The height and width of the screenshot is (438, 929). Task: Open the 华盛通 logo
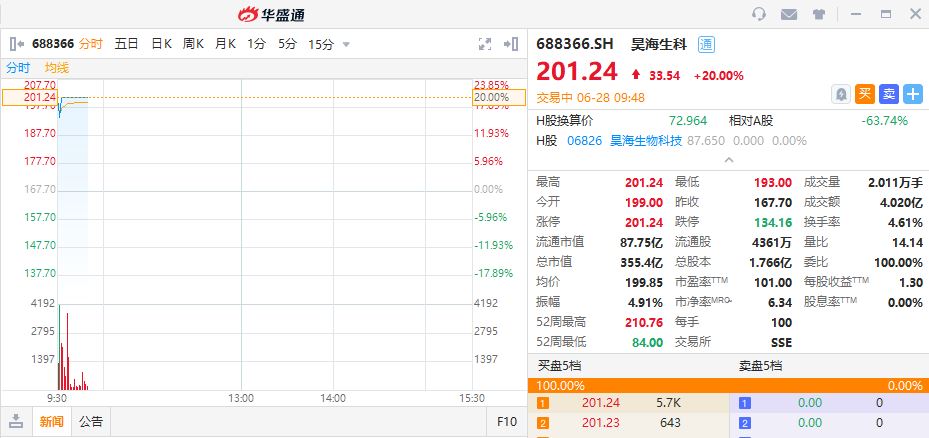click(271, 14)
